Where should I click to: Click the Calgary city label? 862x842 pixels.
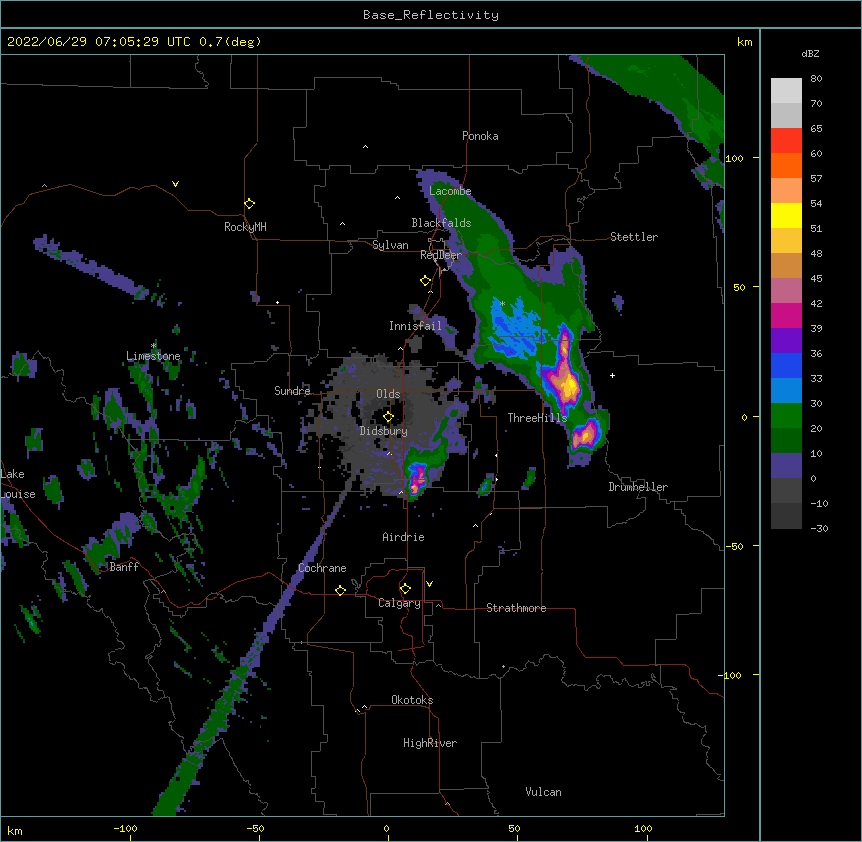click(x=399, y=603)
